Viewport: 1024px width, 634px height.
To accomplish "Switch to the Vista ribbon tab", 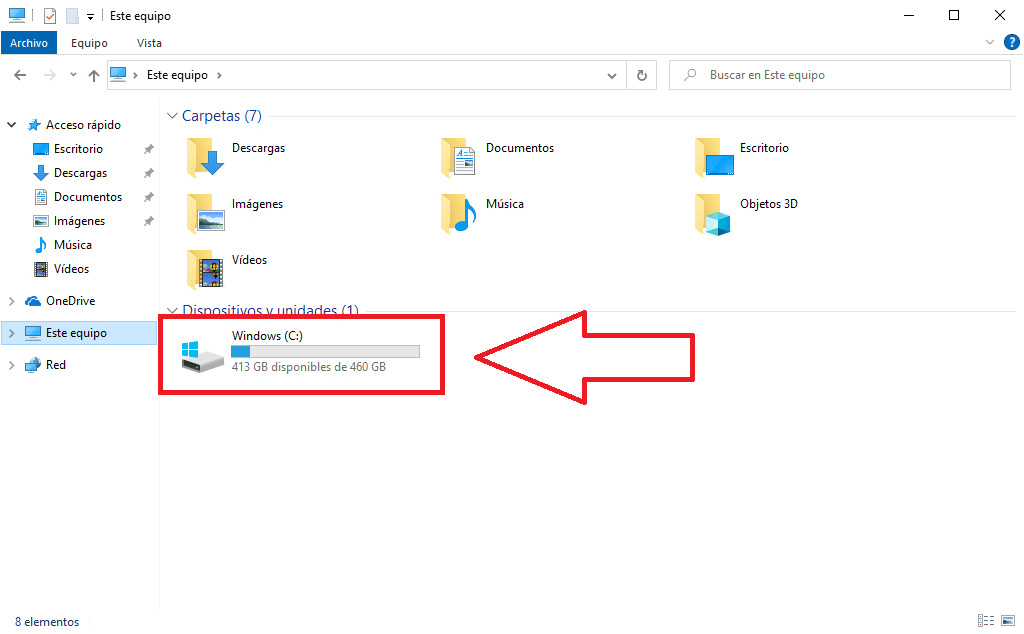I will click(x=149, y=43).
